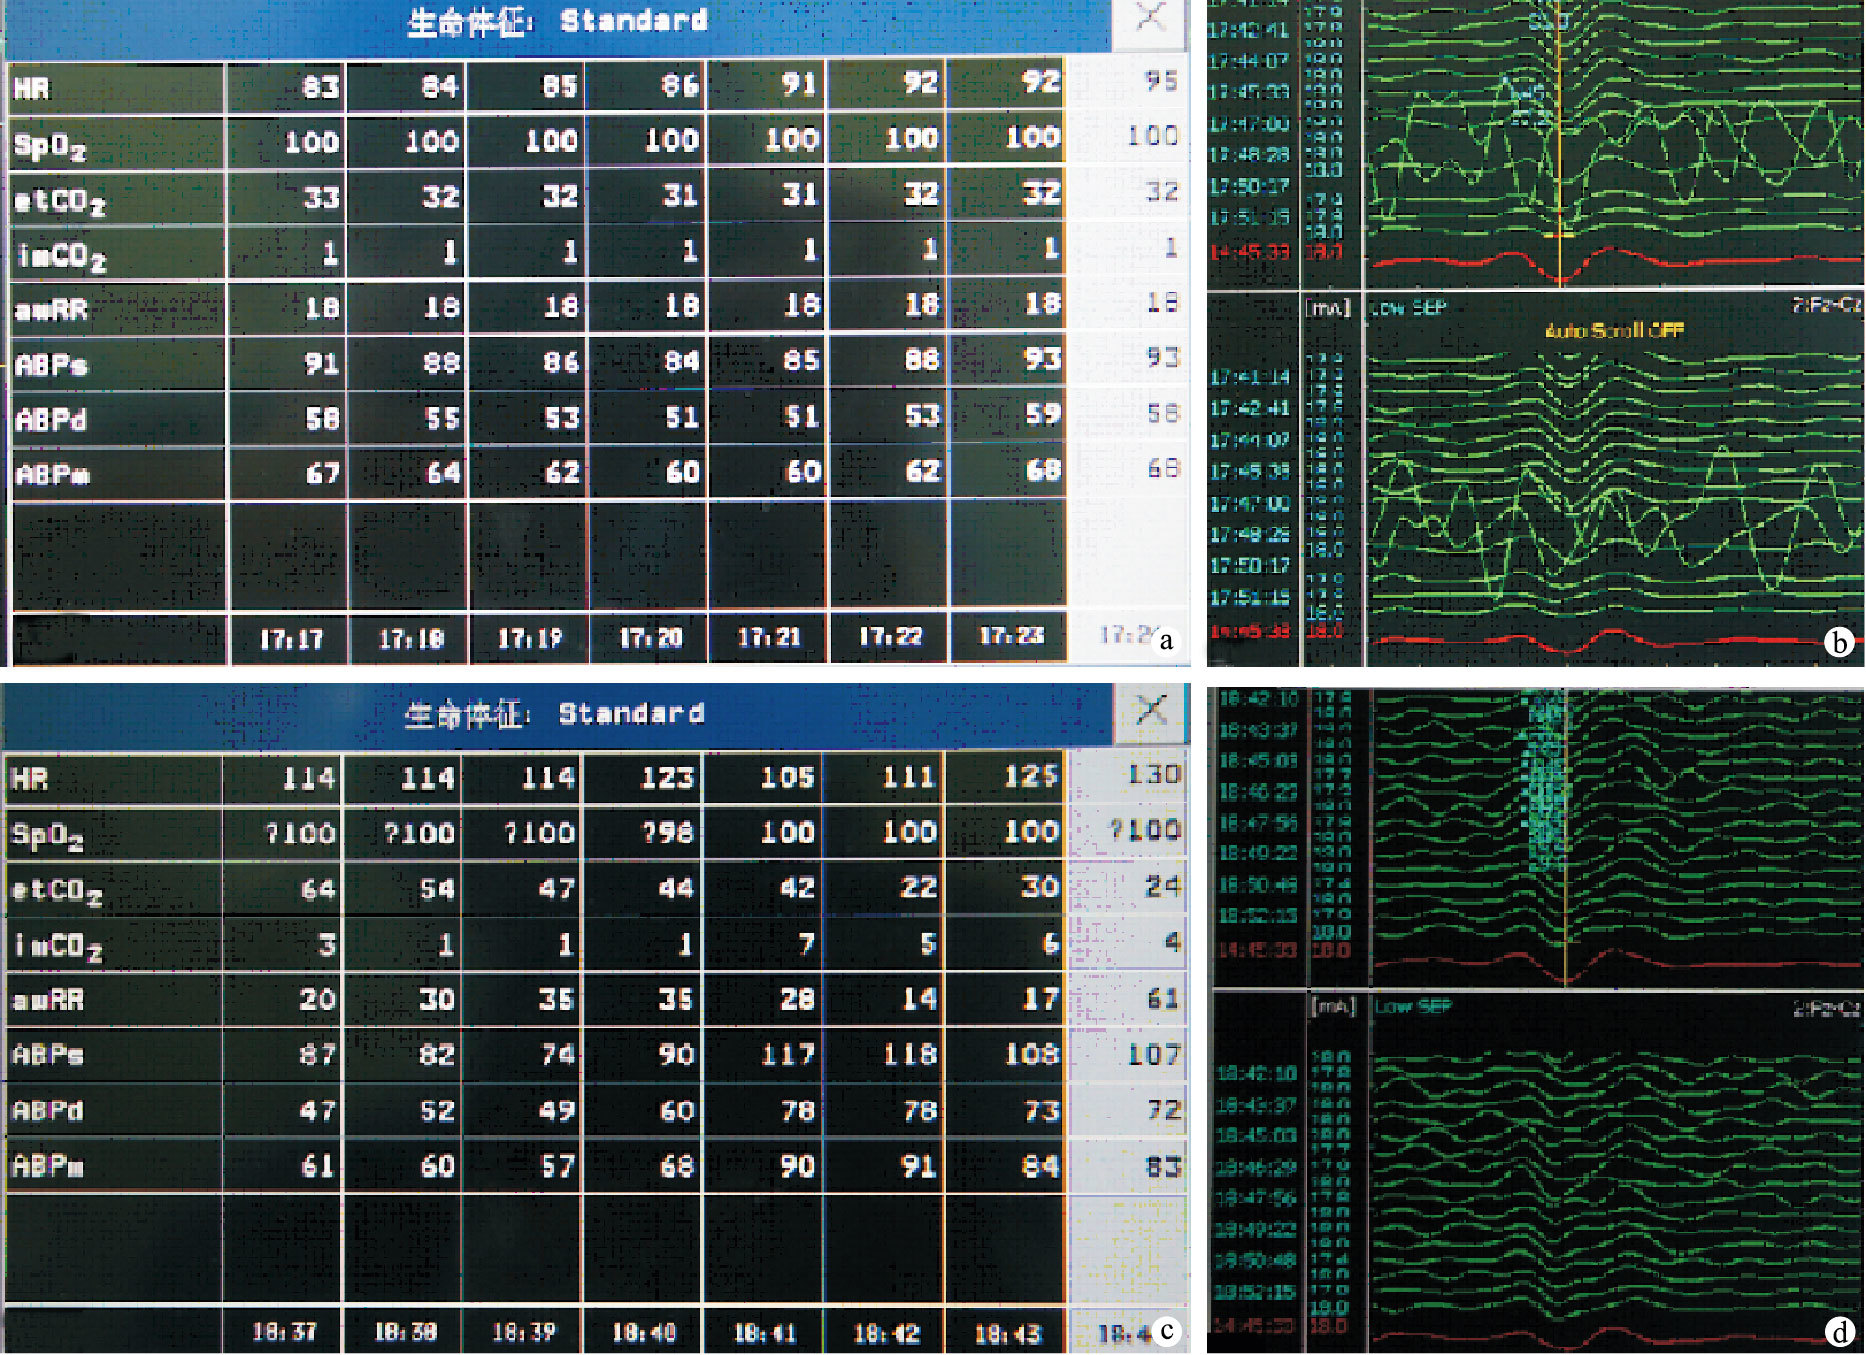Click the 18:40 time column header
This screenshot has width=1866, height=1355.
click(x=643, y=1332)
